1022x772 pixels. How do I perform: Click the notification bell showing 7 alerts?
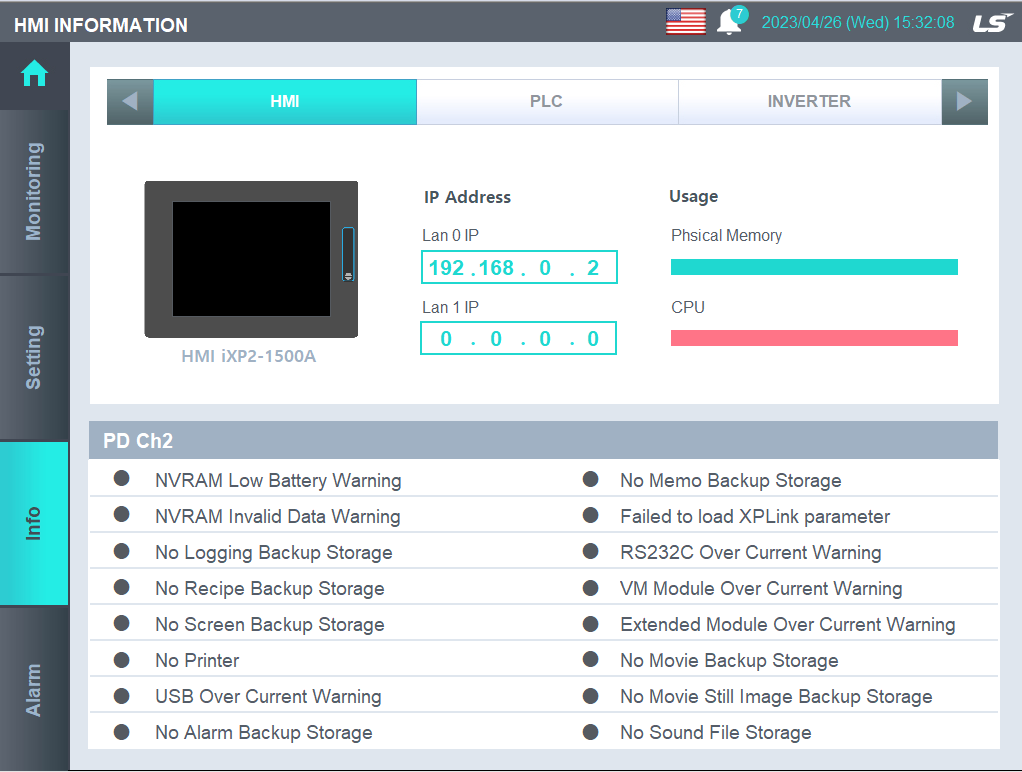(730, 20)
